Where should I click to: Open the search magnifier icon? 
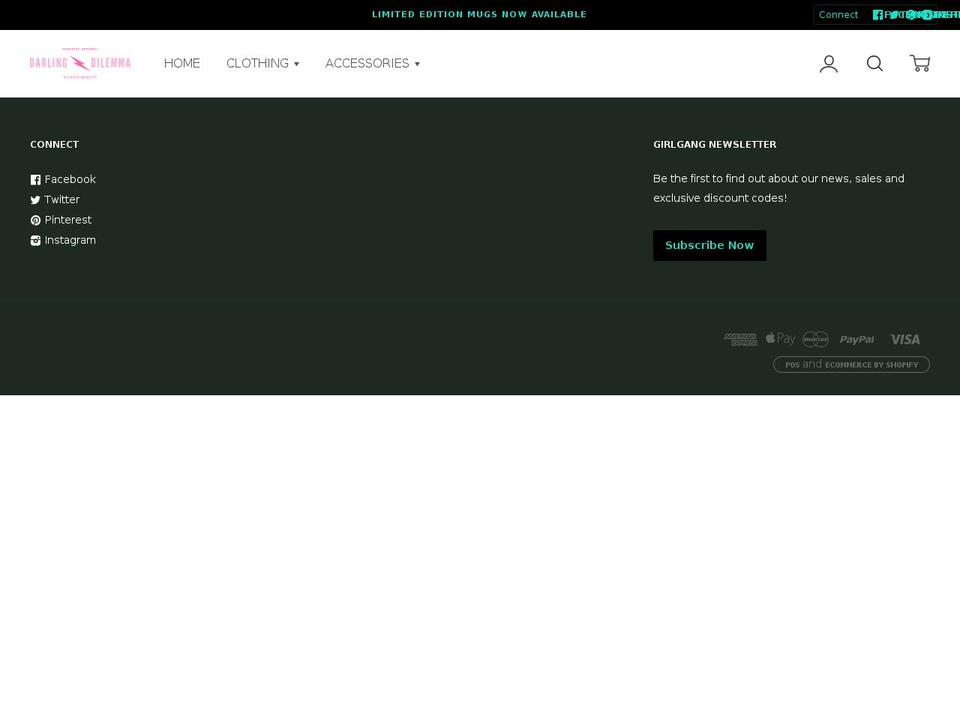[874, 64]
